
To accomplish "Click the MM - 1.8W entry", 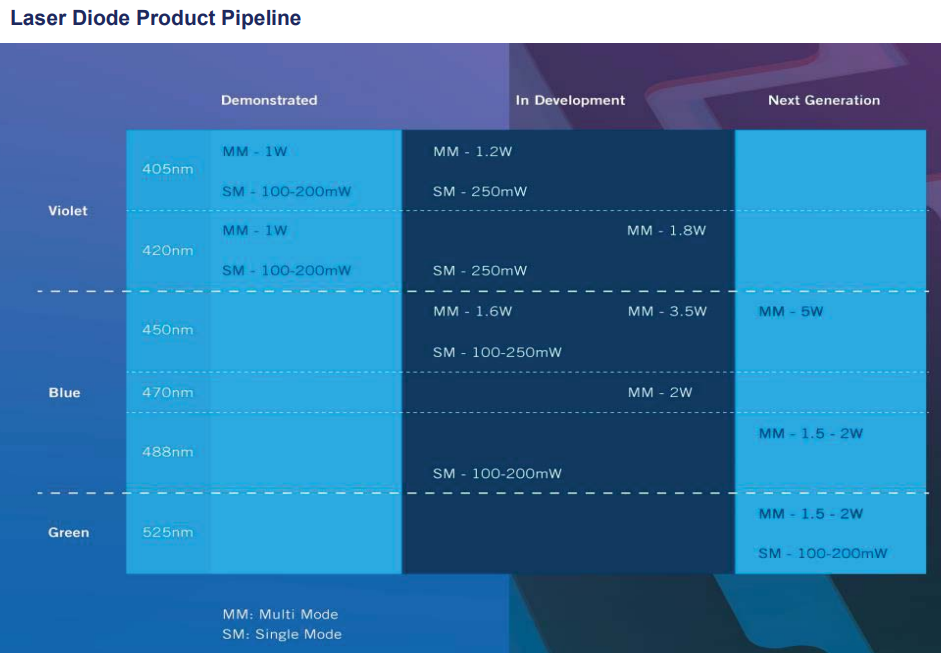I will coord(666,231).
